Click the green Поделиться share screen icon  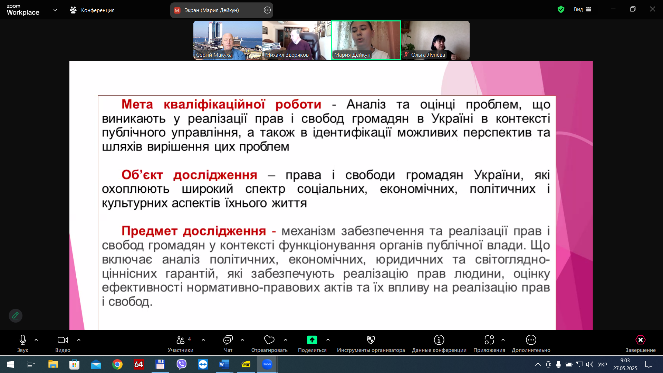click(312, 340)
